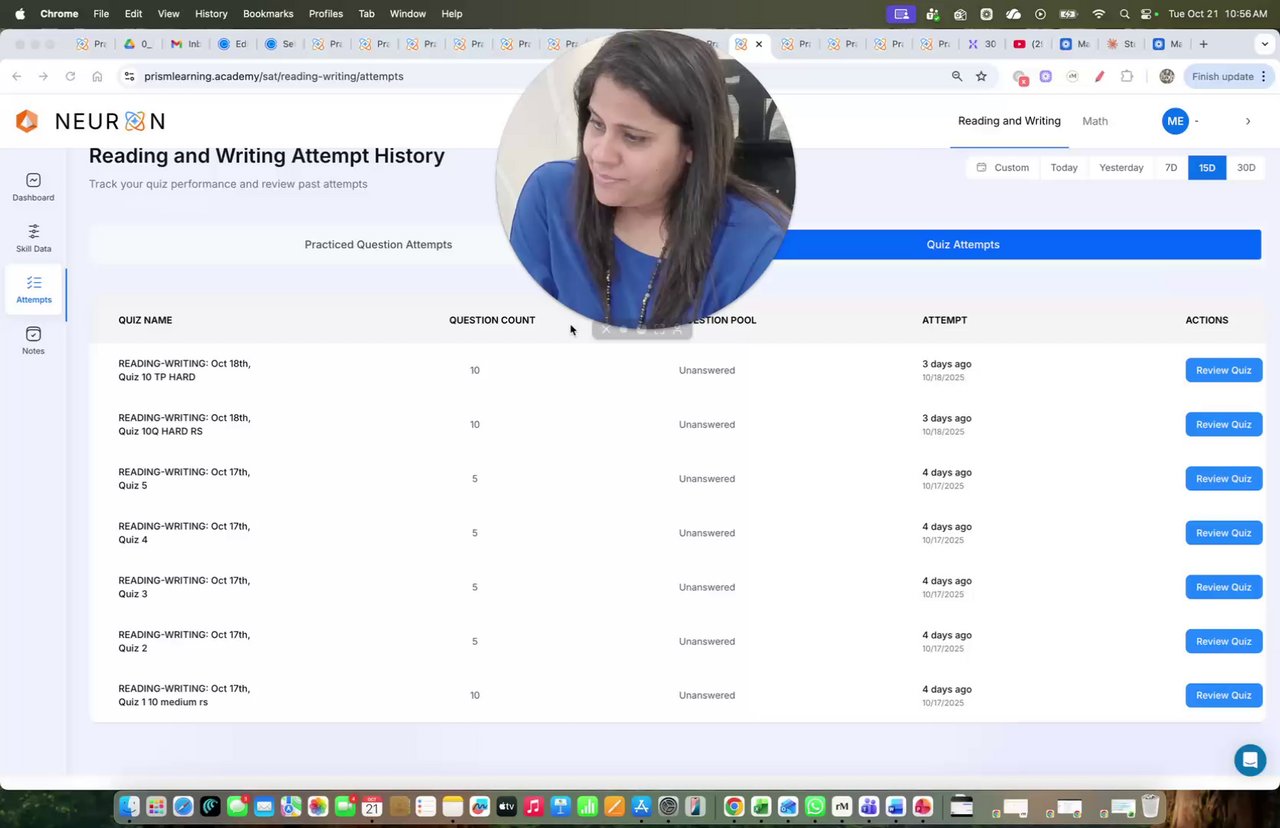Open the Profiles menu in the menu bar

pyautogui.click(x=326, y=14)
